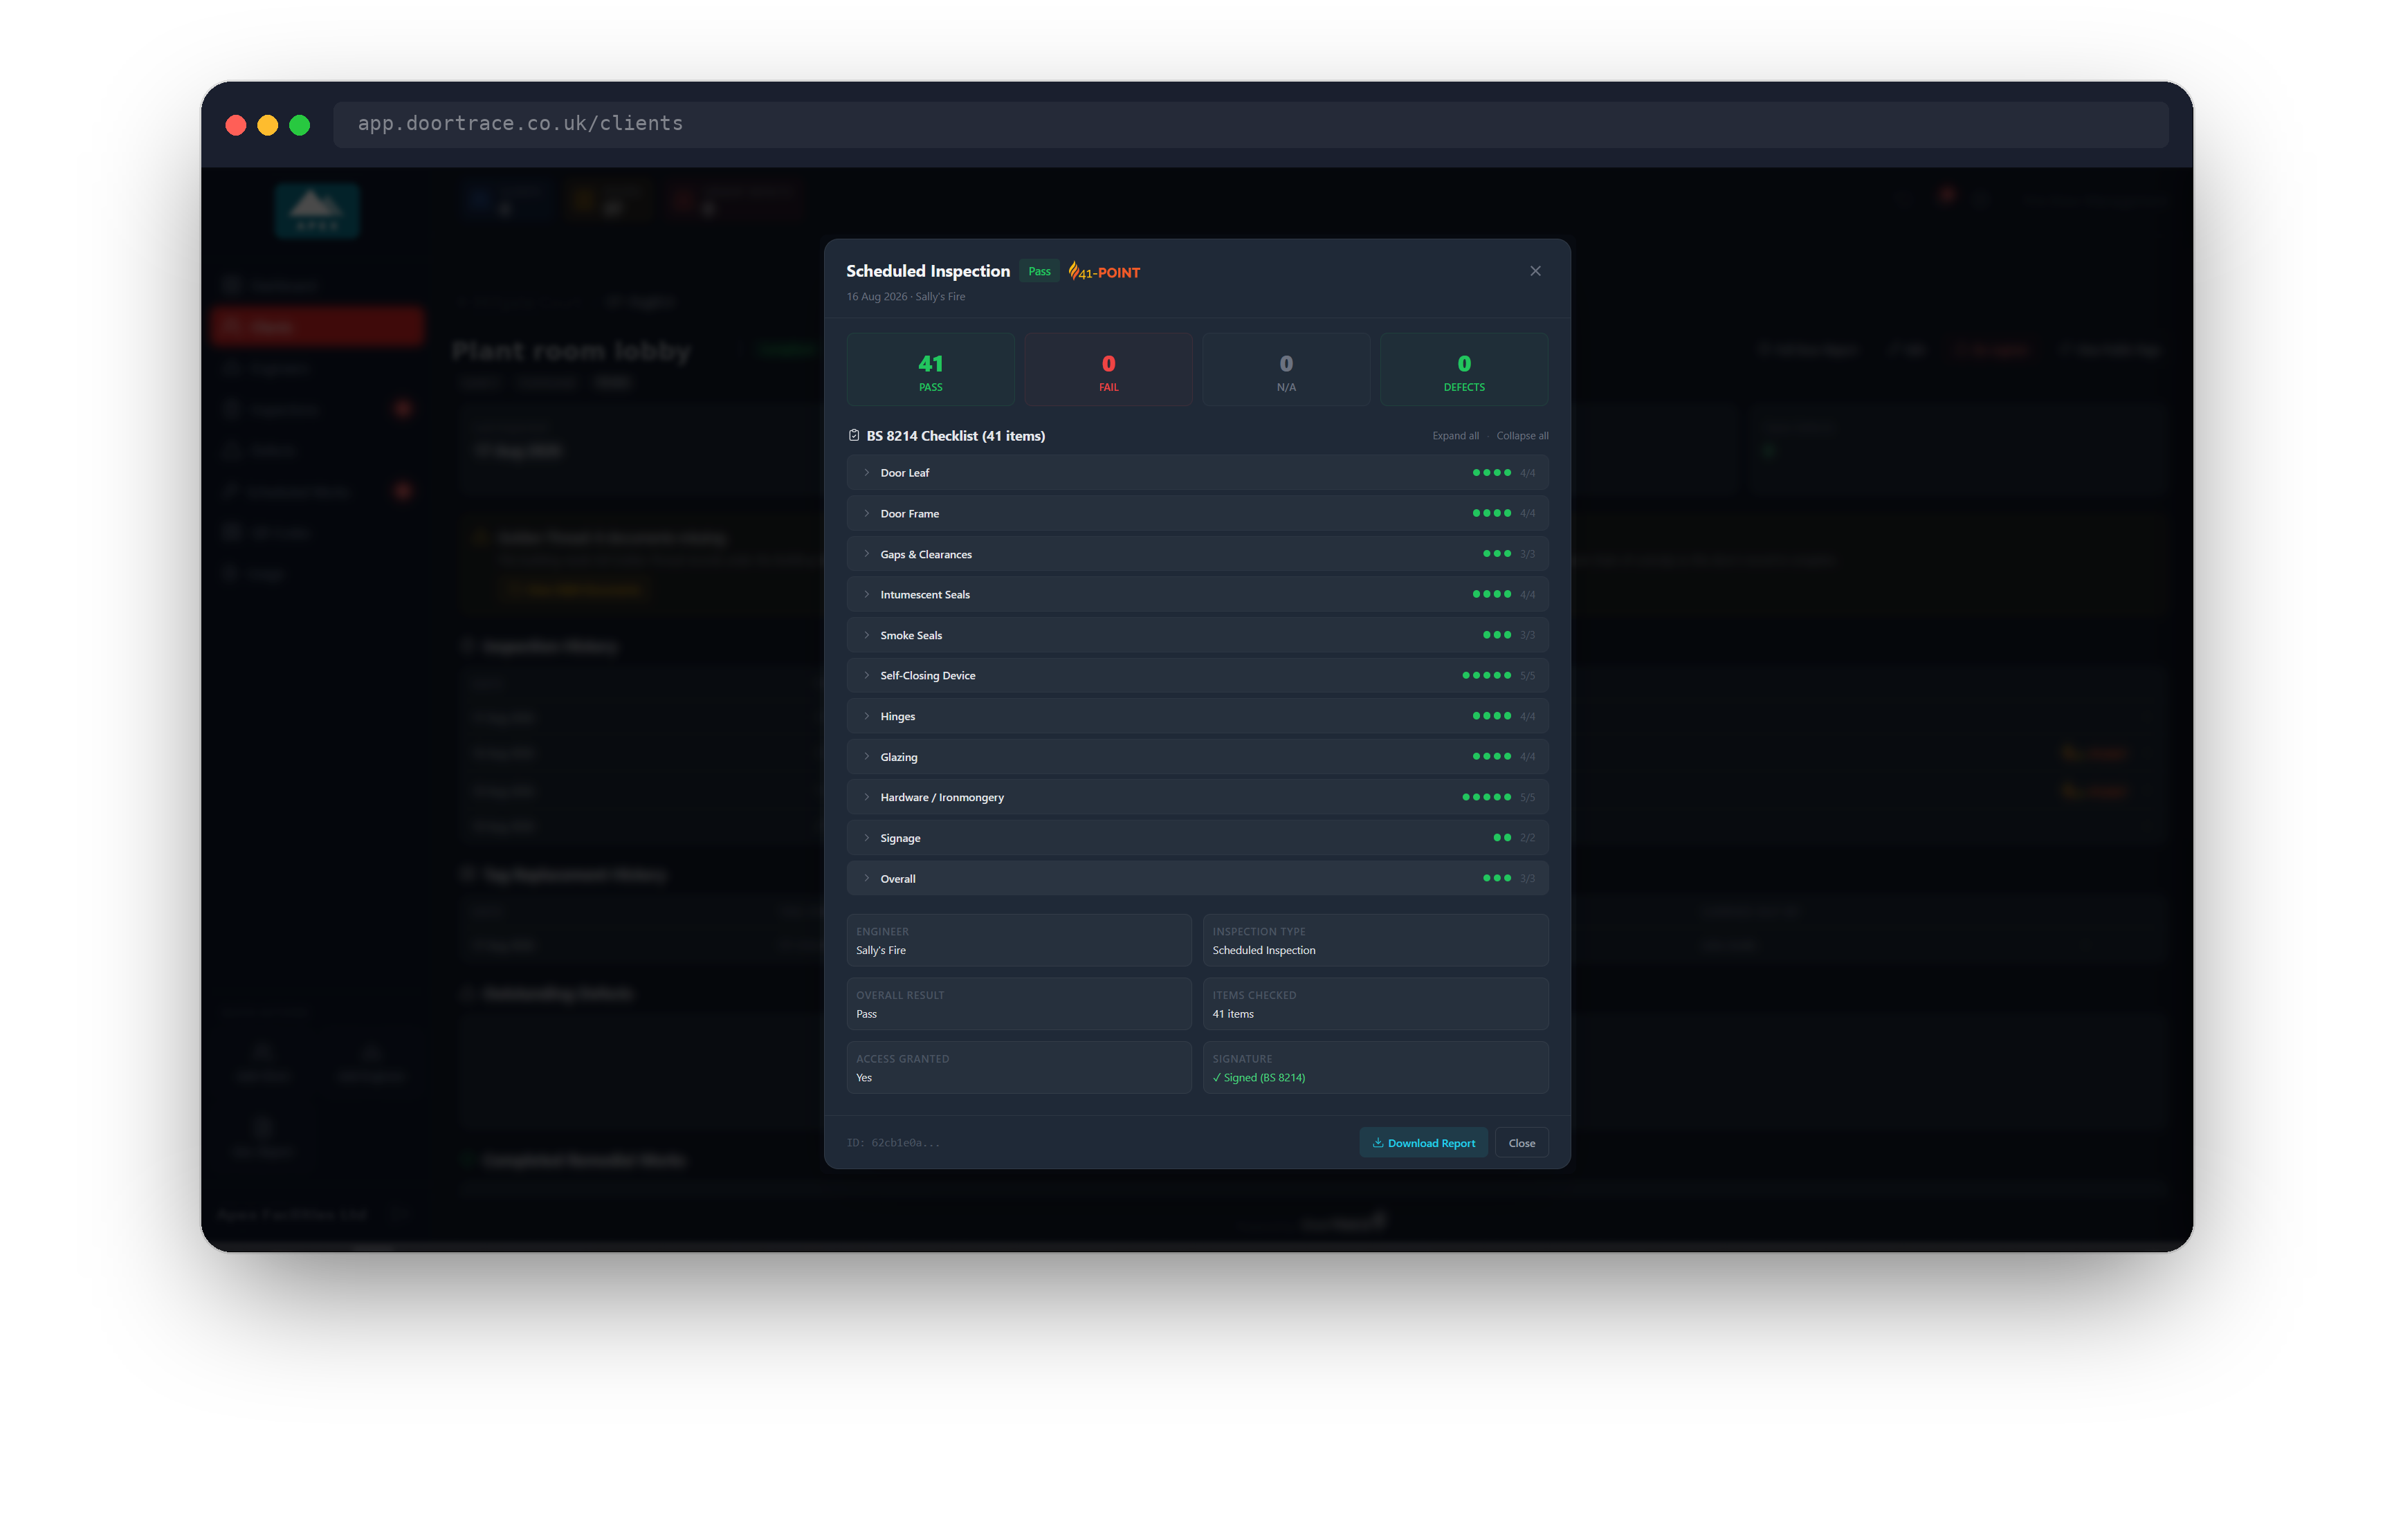Click the yellow minimize traffic light
The image size is (2394, 1540).
click(268, 125)
